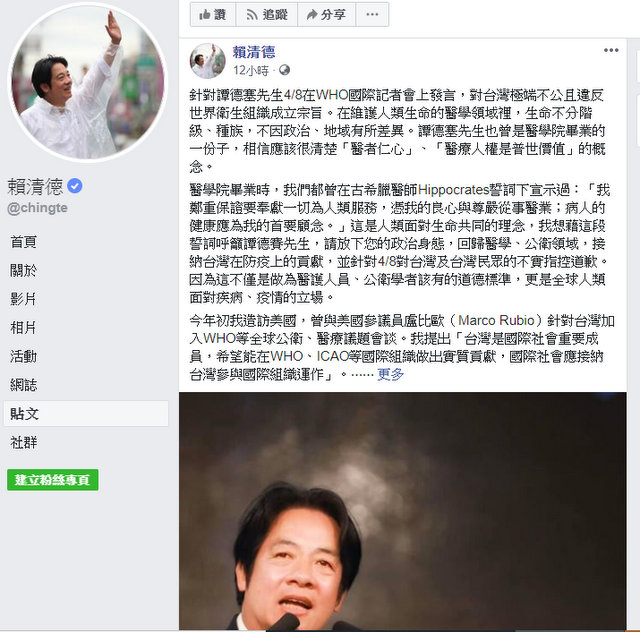Select 活動 in the sidebar

[x=24, y=356]
